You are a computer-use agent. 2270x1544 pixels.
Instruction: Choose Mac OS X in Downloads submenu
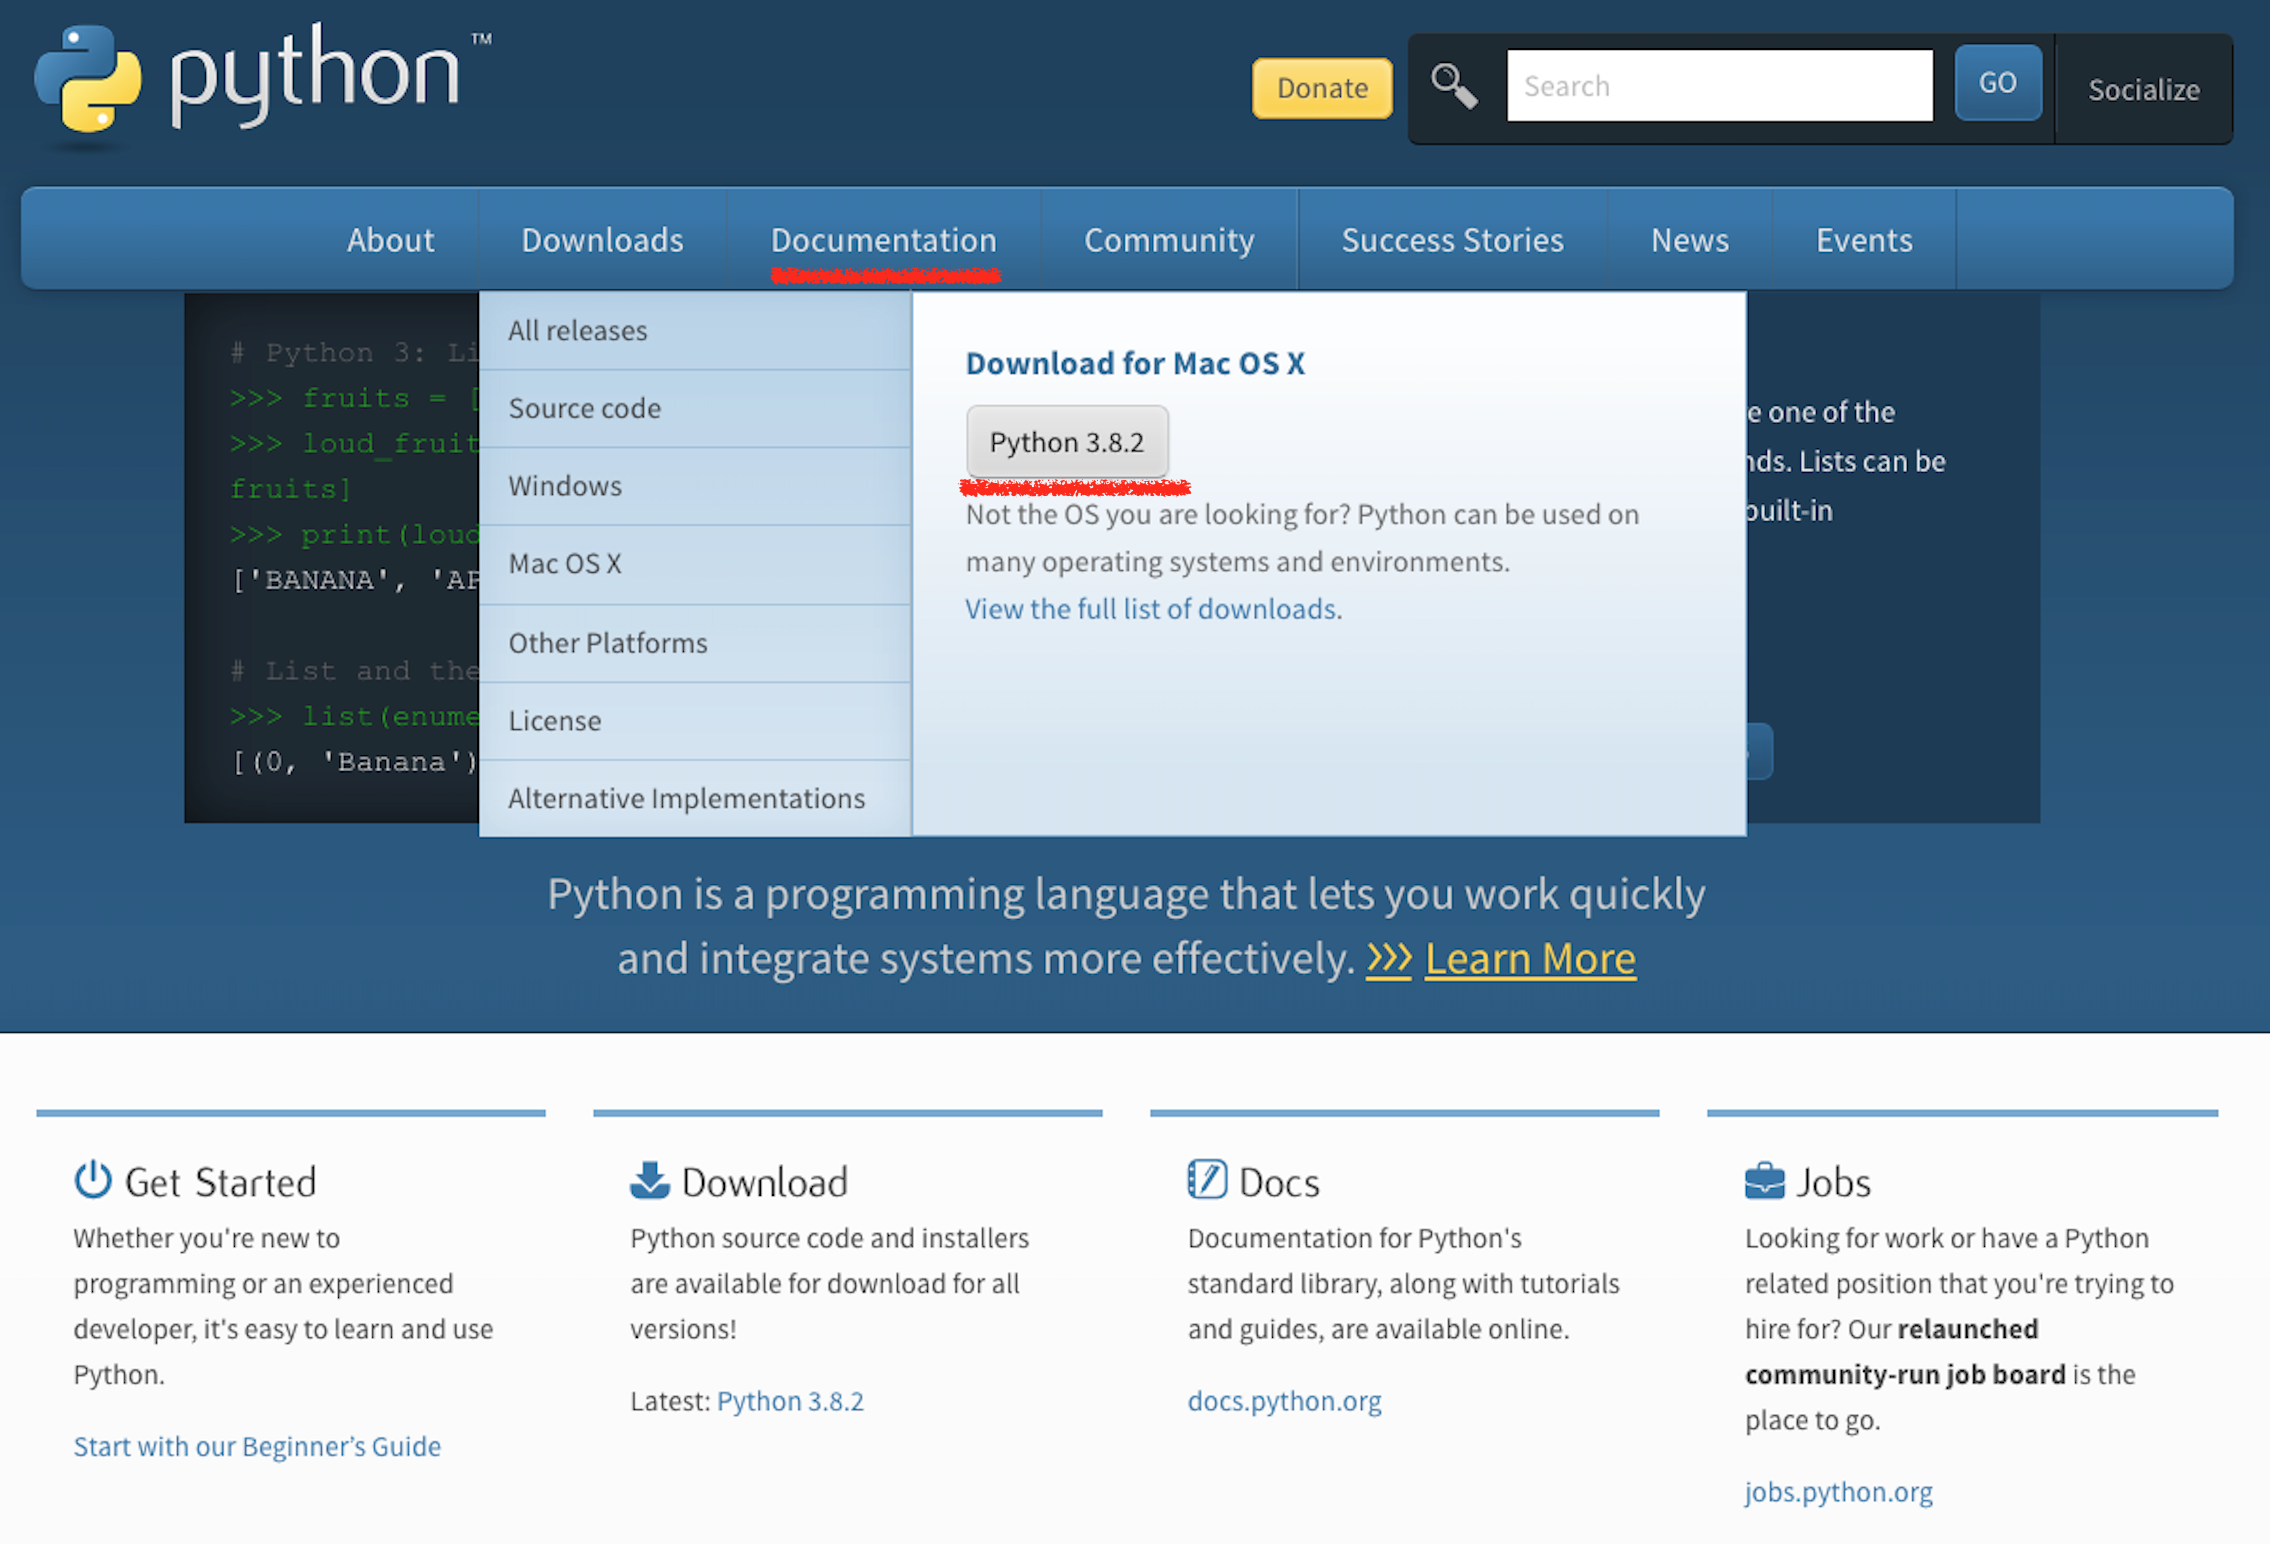pyautogui.click(x=565, y=564)
